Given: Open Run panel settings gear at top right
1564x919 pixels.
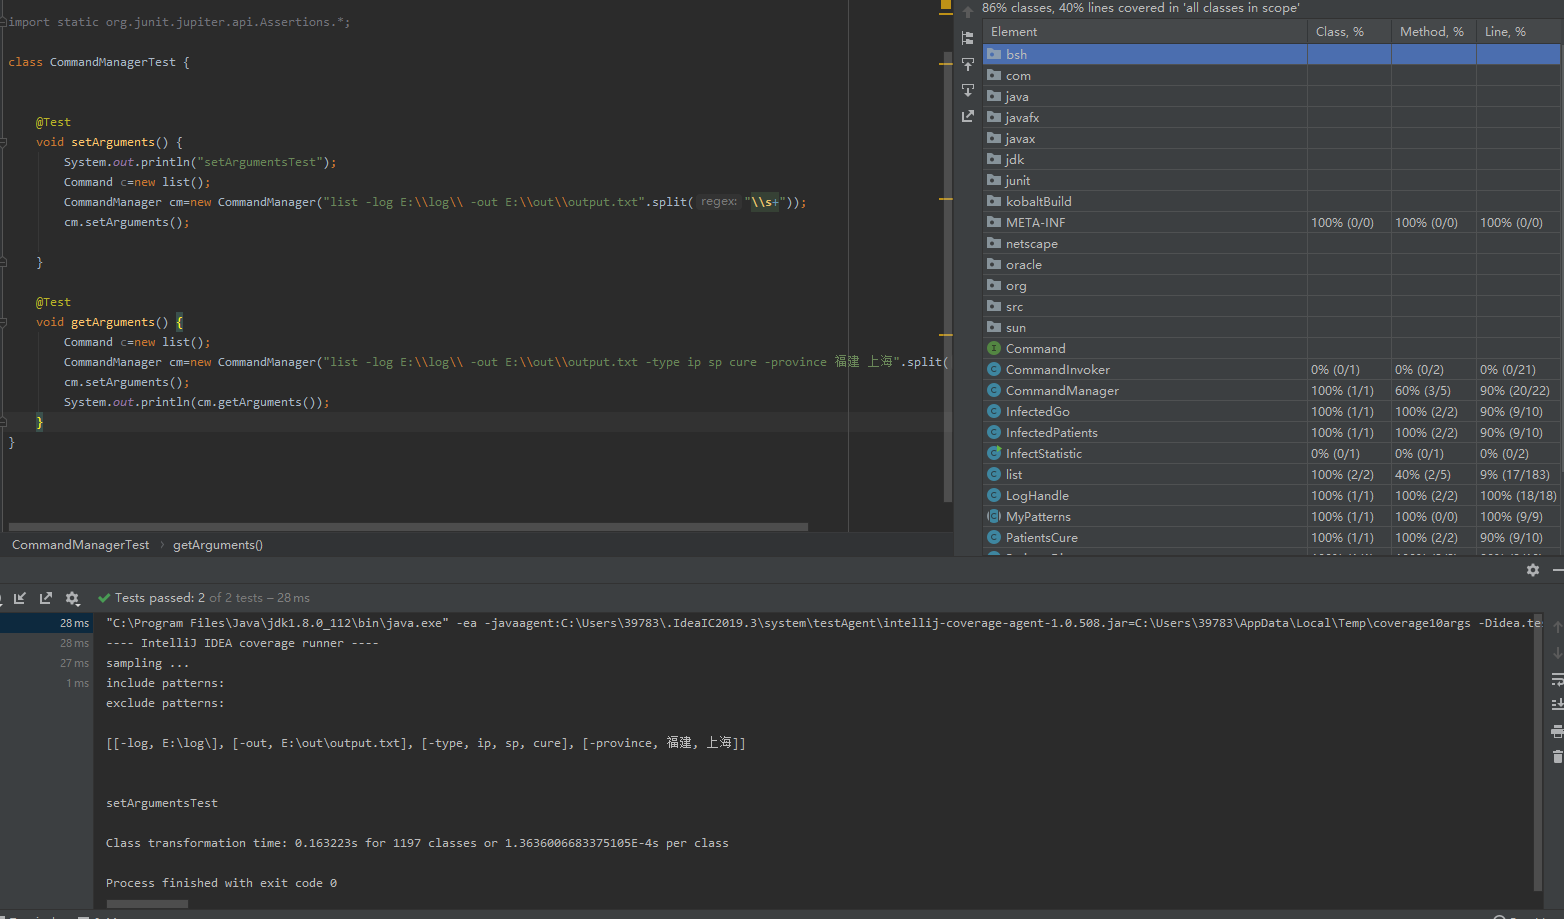Looking at the screenshot, I should click(x=1533, y=570).
